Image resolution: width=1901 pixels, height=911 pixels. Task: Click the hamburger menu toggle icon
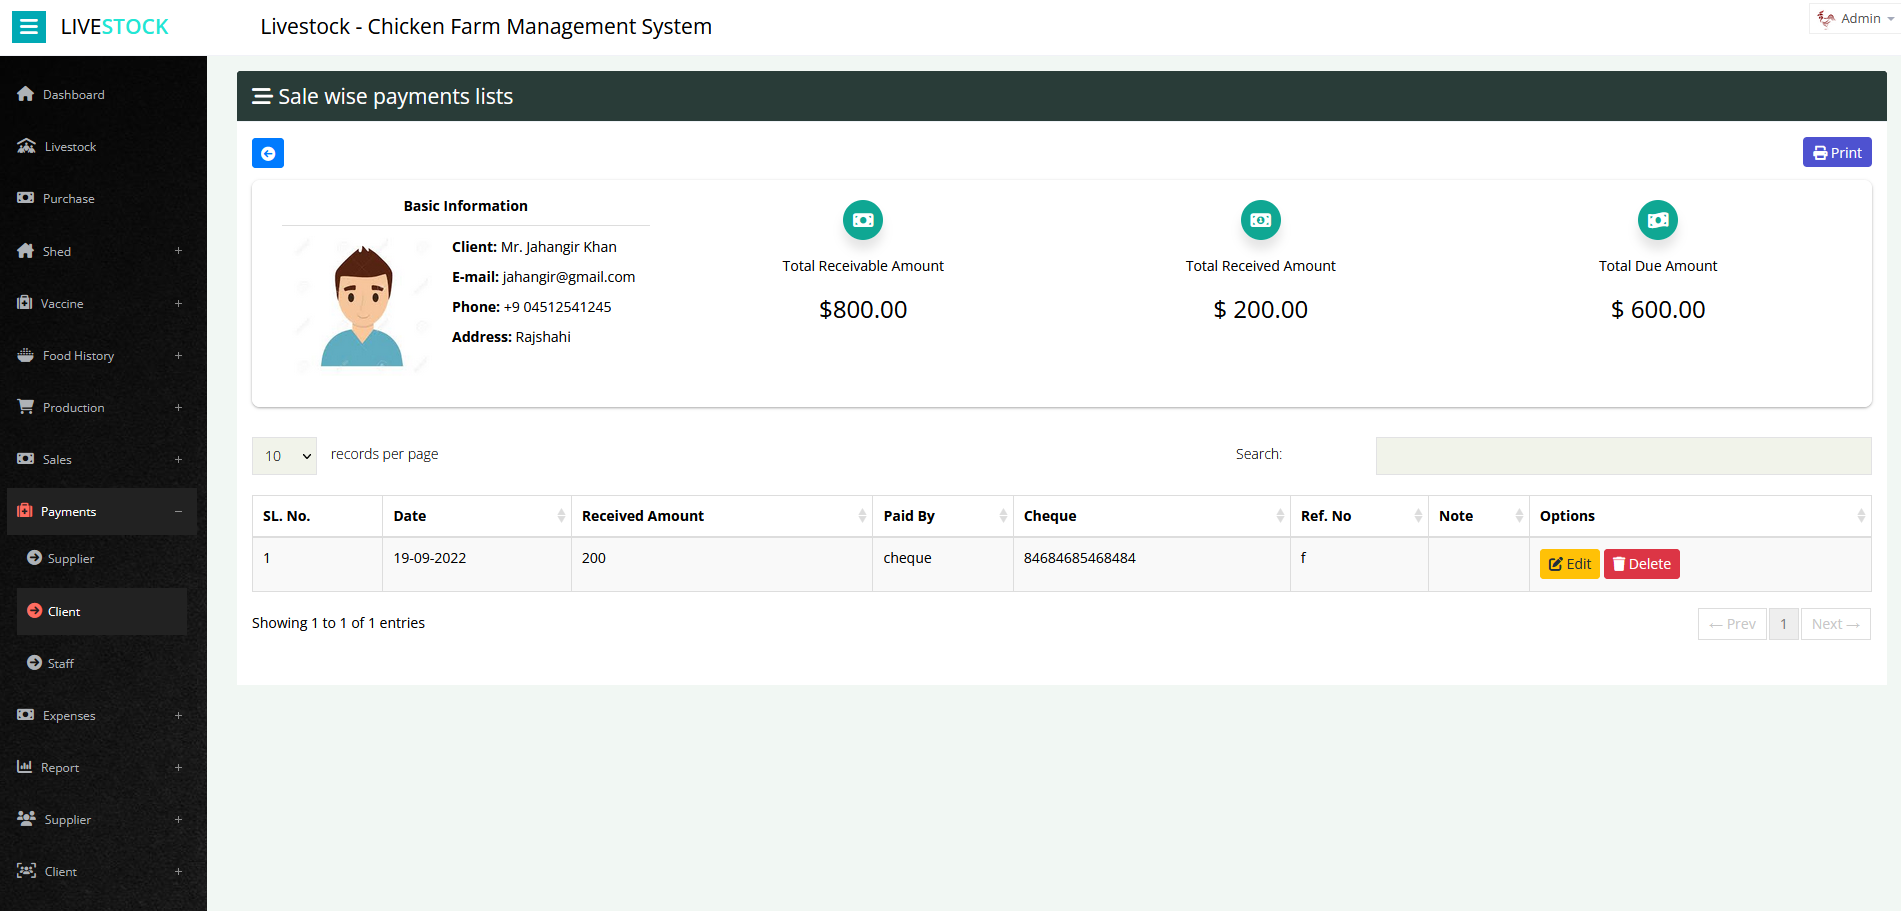click(x=29, y=27)
